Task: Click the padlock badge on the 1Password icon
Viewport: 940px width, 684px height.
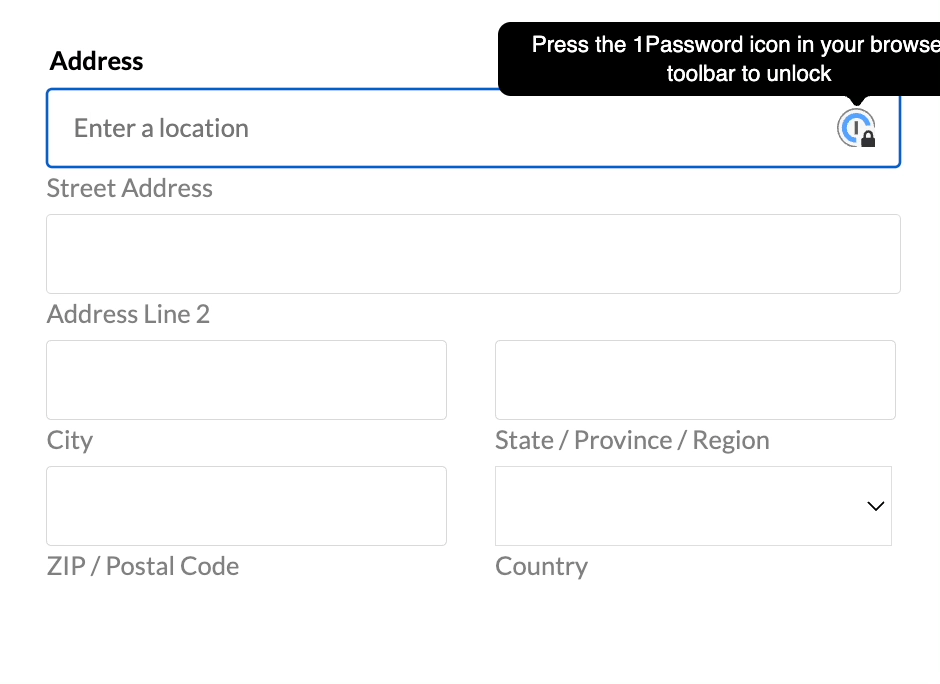Action: tap(867, 139)
